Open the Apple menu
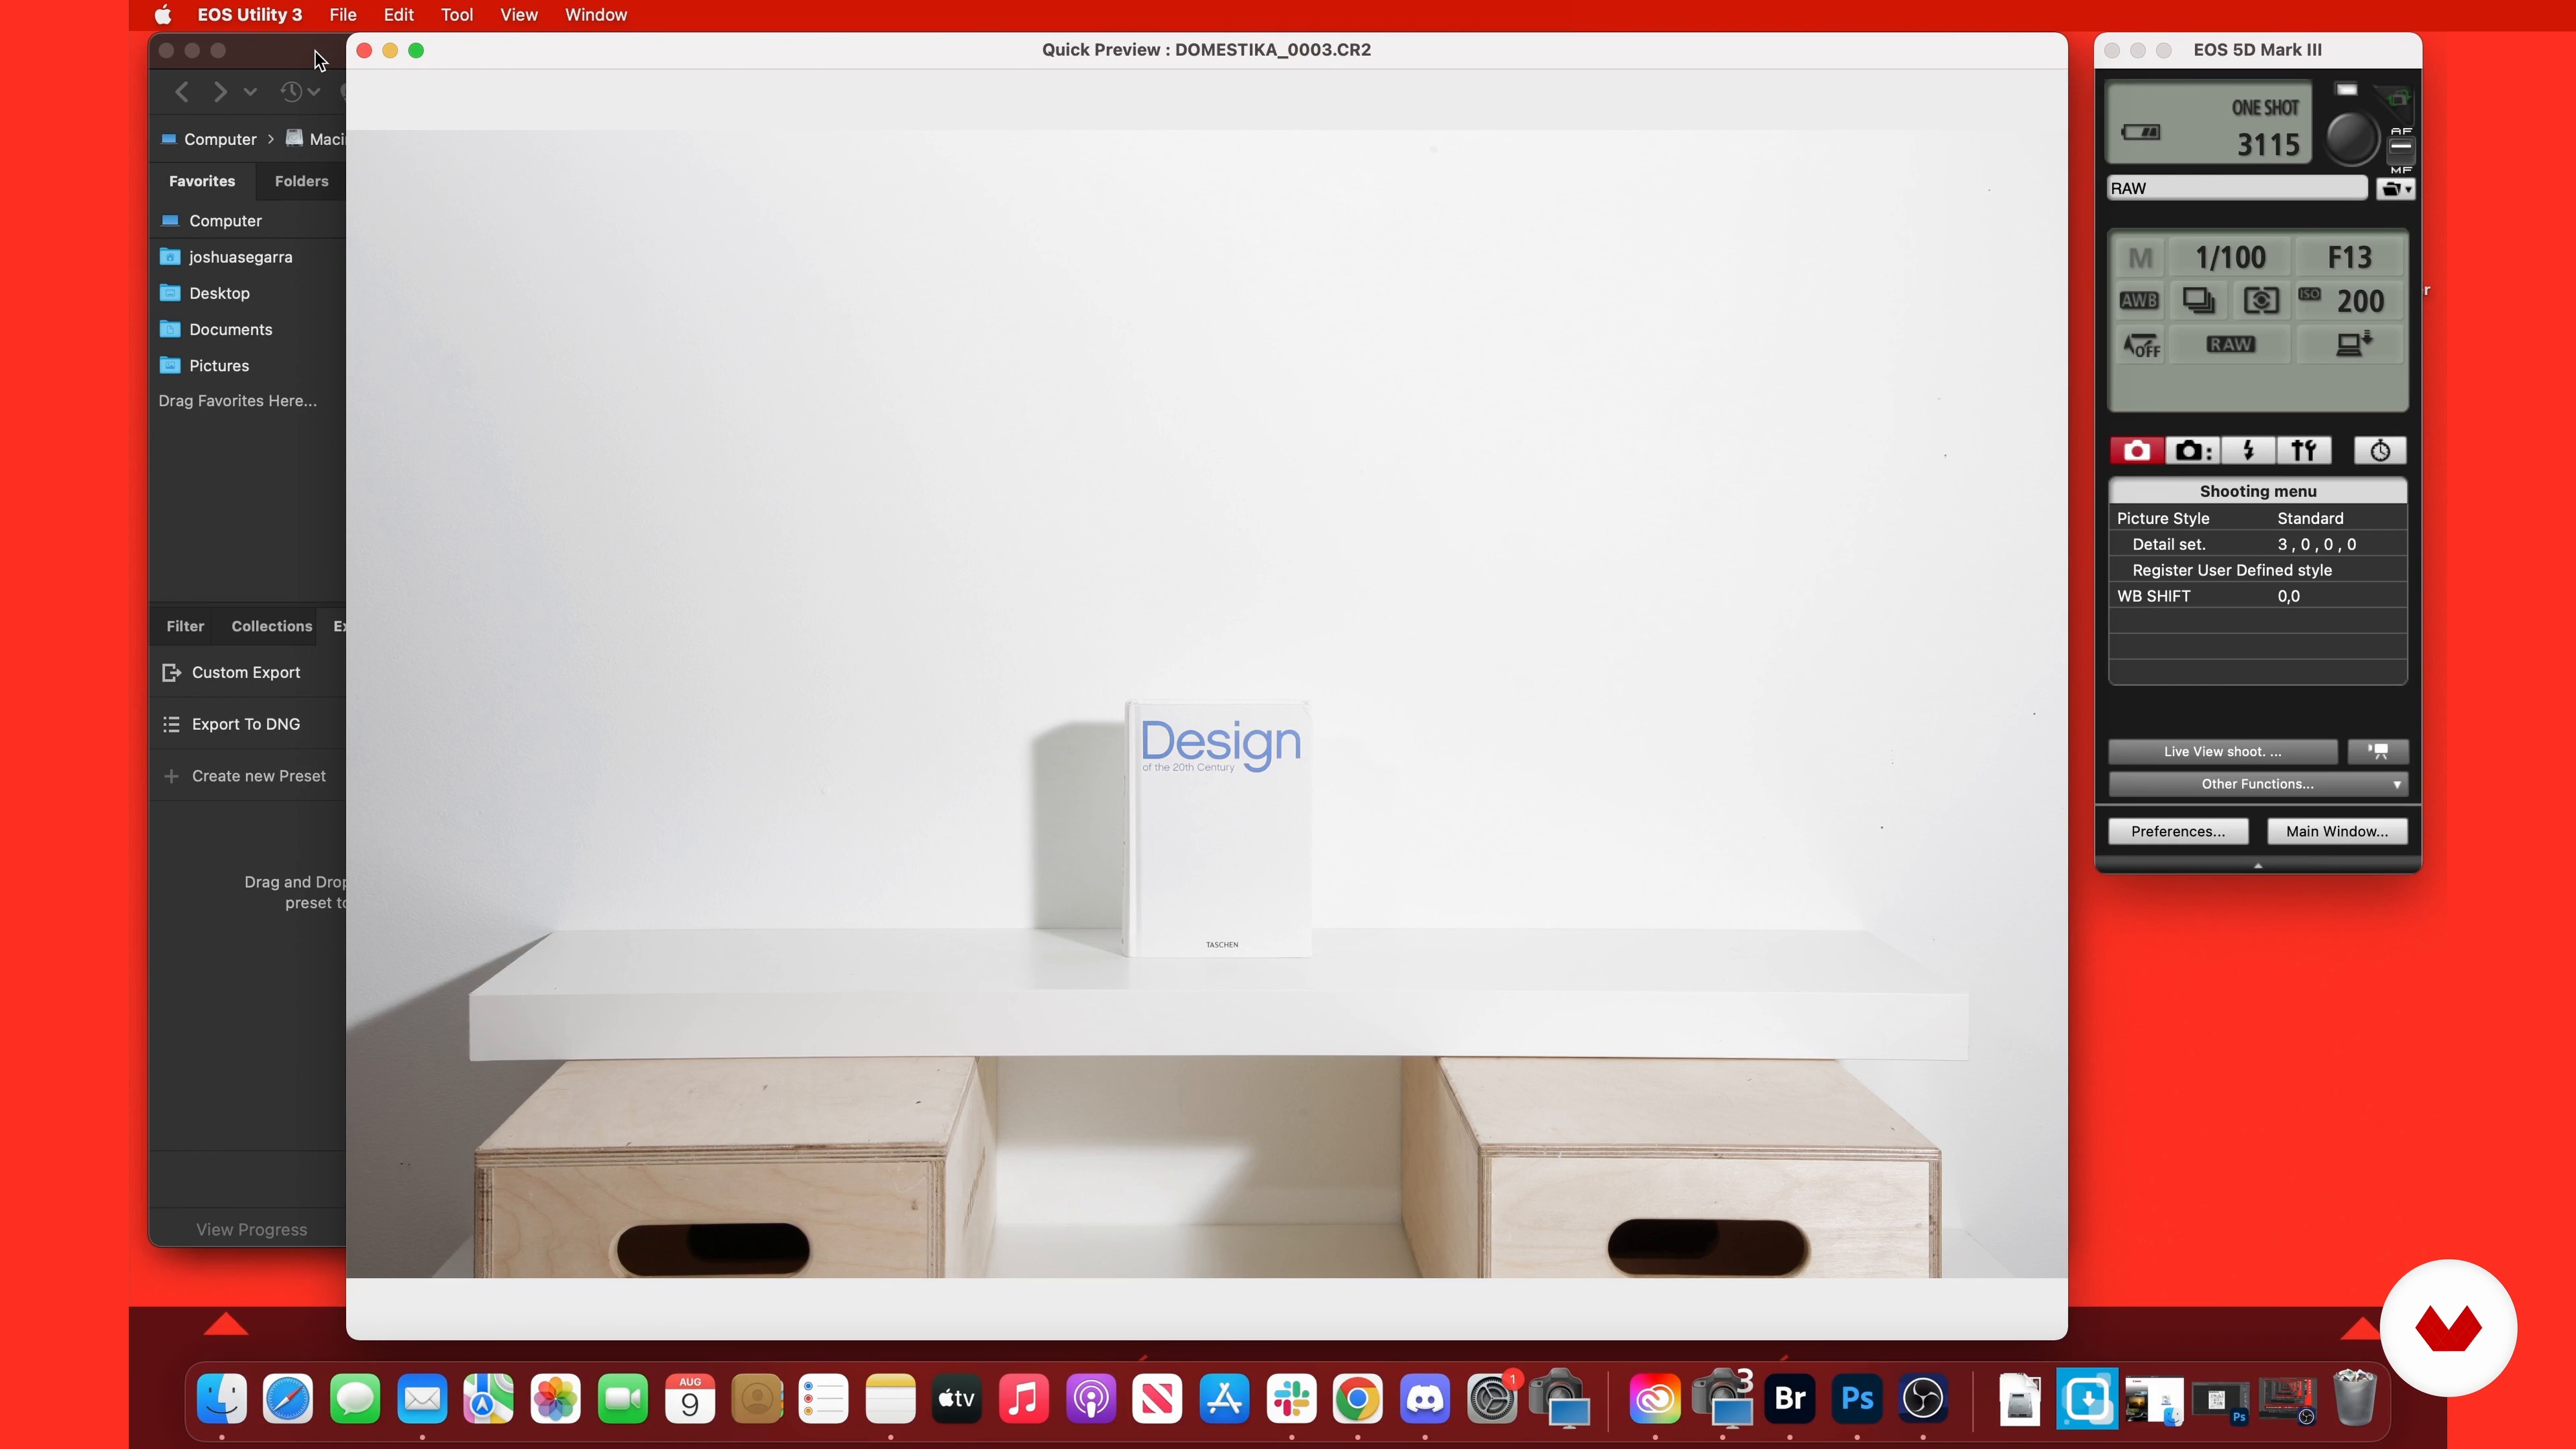2576x1449 pixels. (163, 15)
